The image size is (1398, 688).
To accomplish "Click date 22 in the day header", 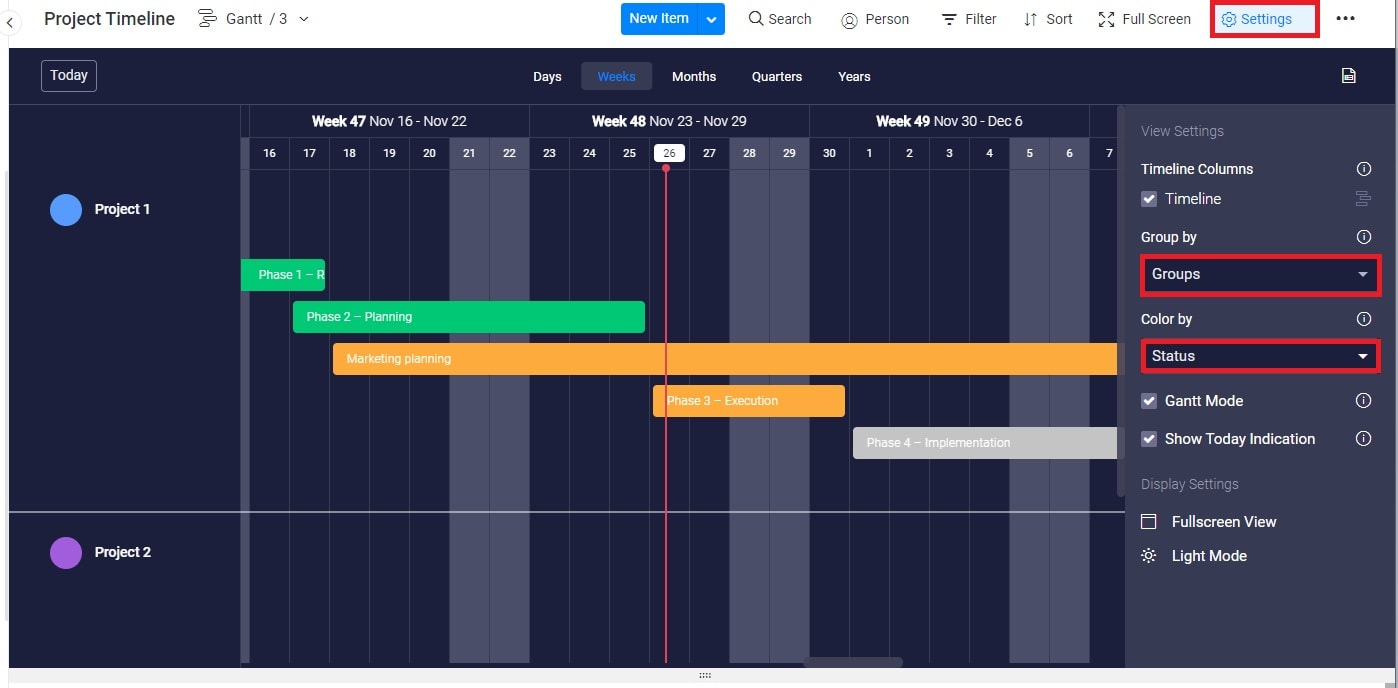I will (509, 153).
